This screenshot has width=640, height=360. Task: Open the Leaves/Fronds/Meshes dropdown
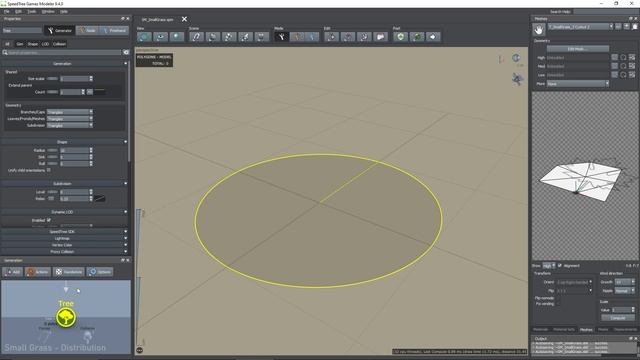coord(70,119)
